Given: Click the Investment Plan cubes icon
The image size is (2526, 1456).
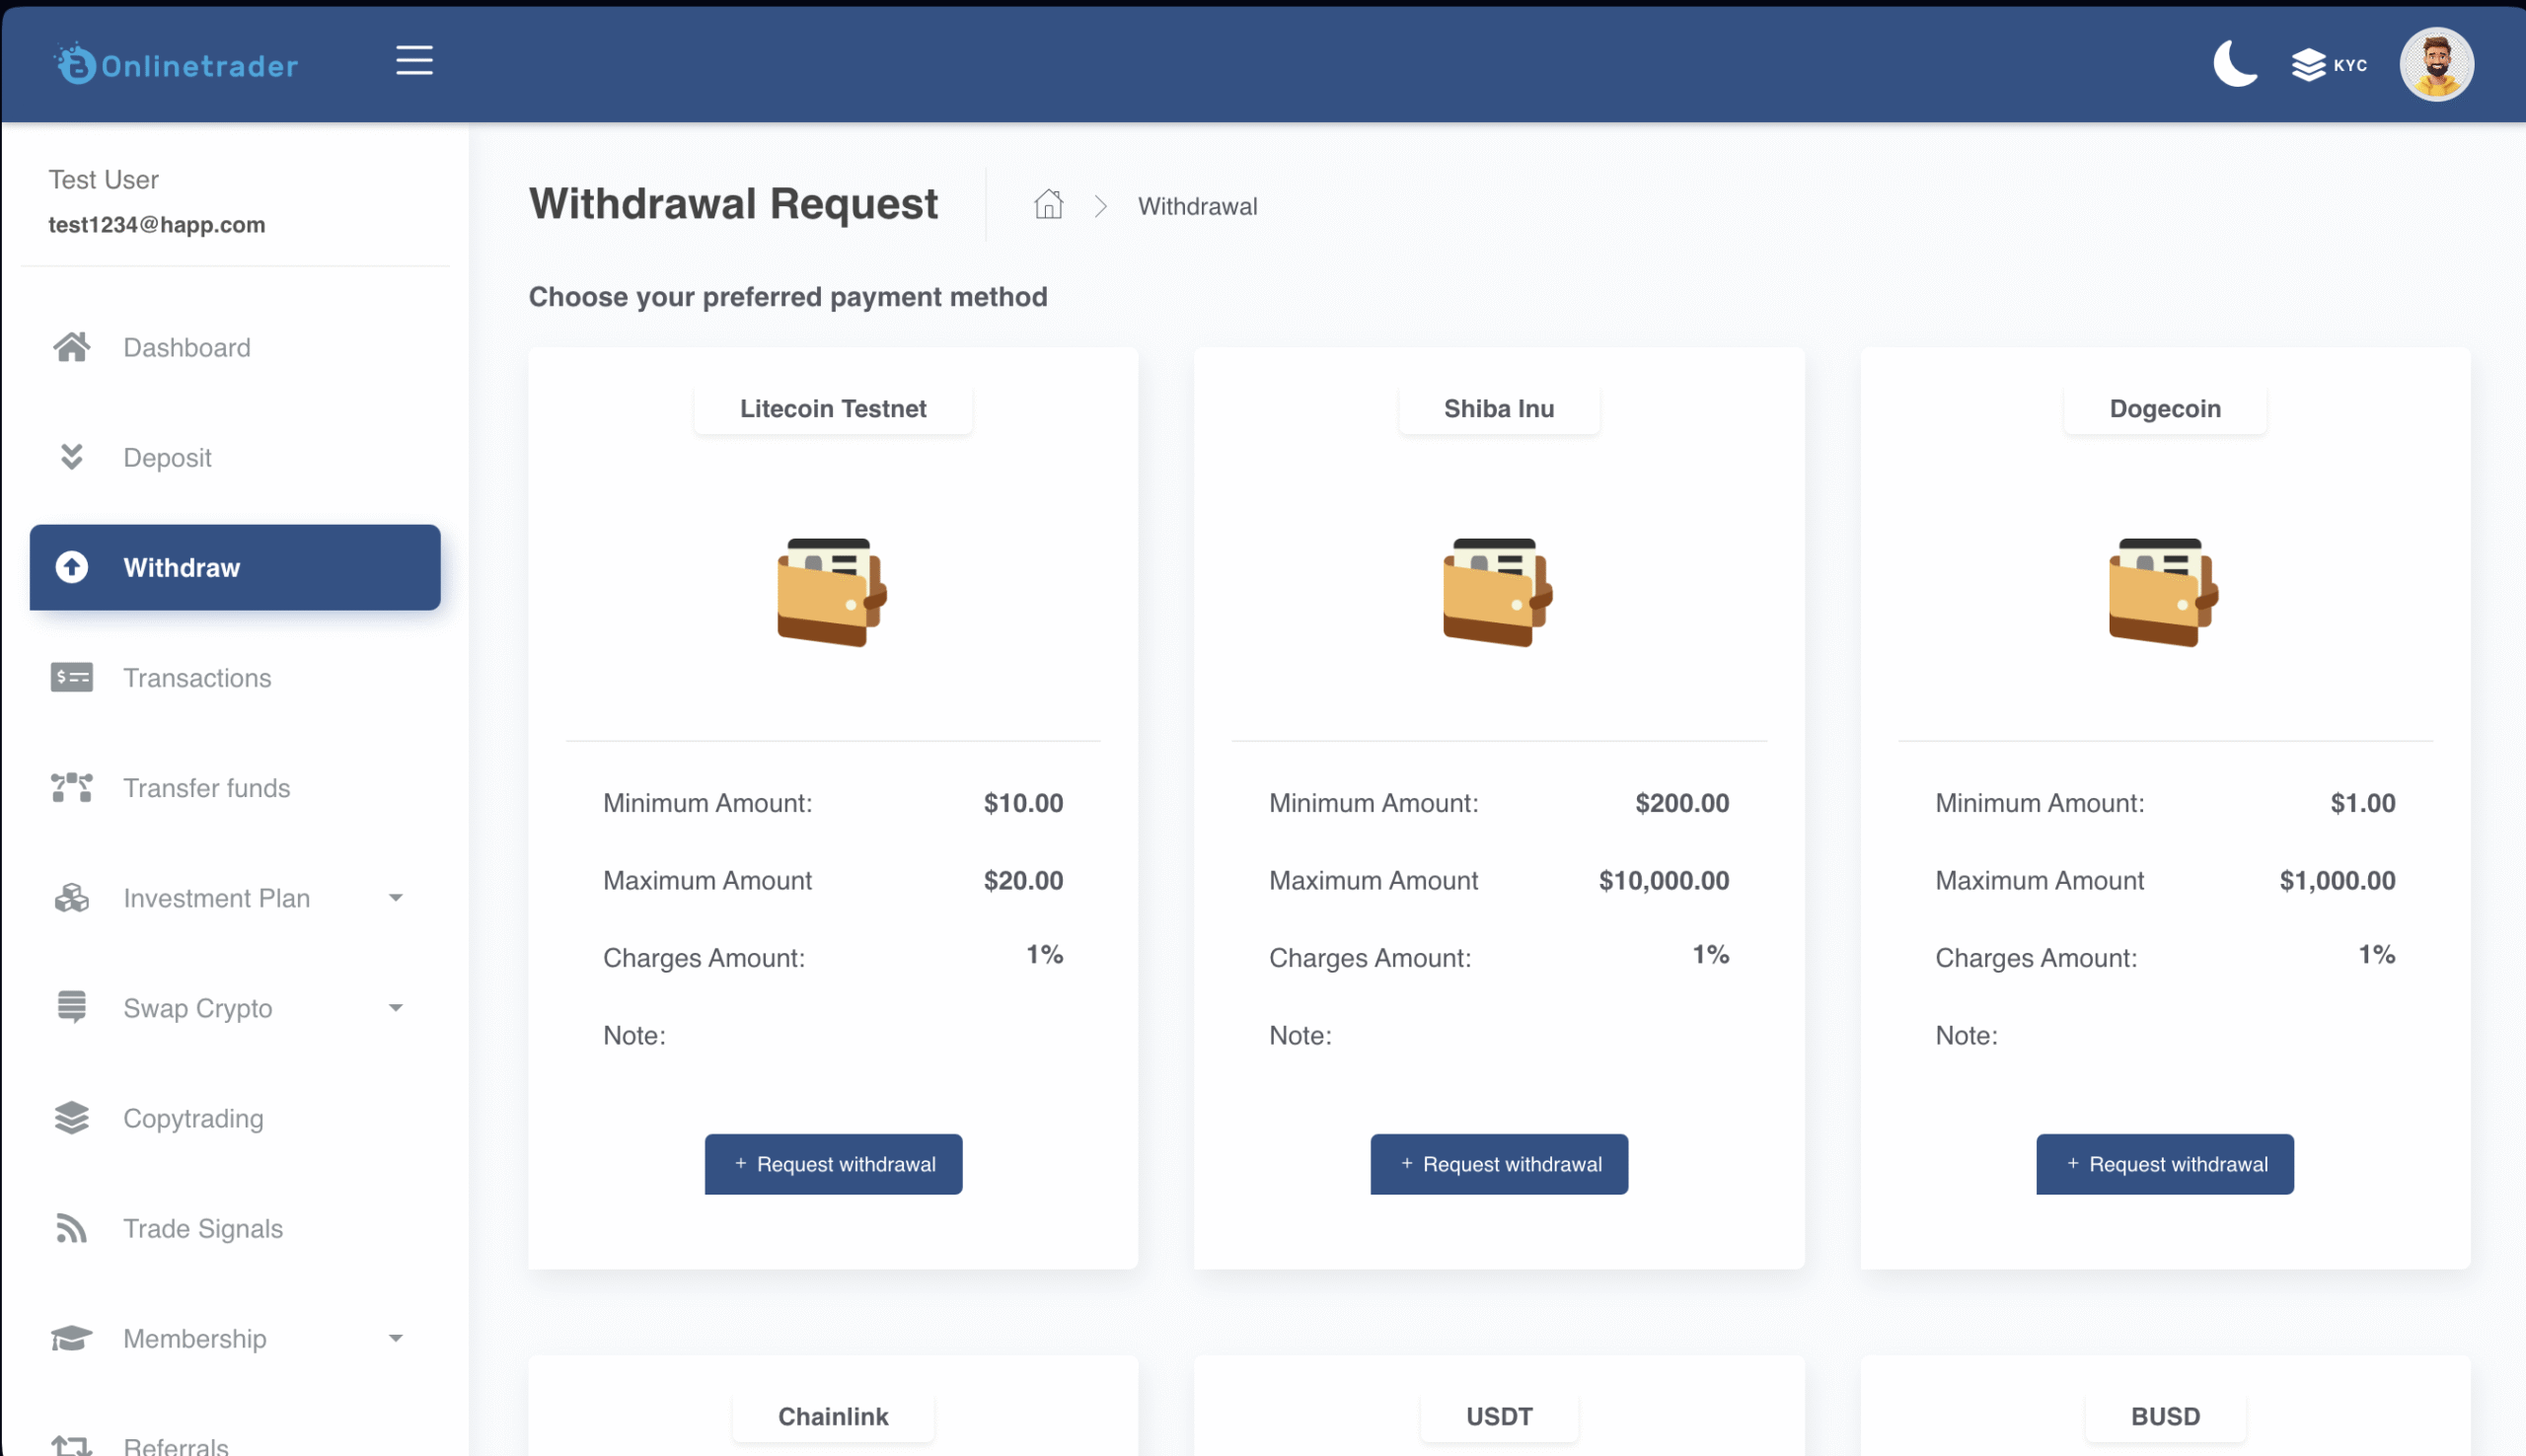Looking at the screenshot, I should pos(72,897).
